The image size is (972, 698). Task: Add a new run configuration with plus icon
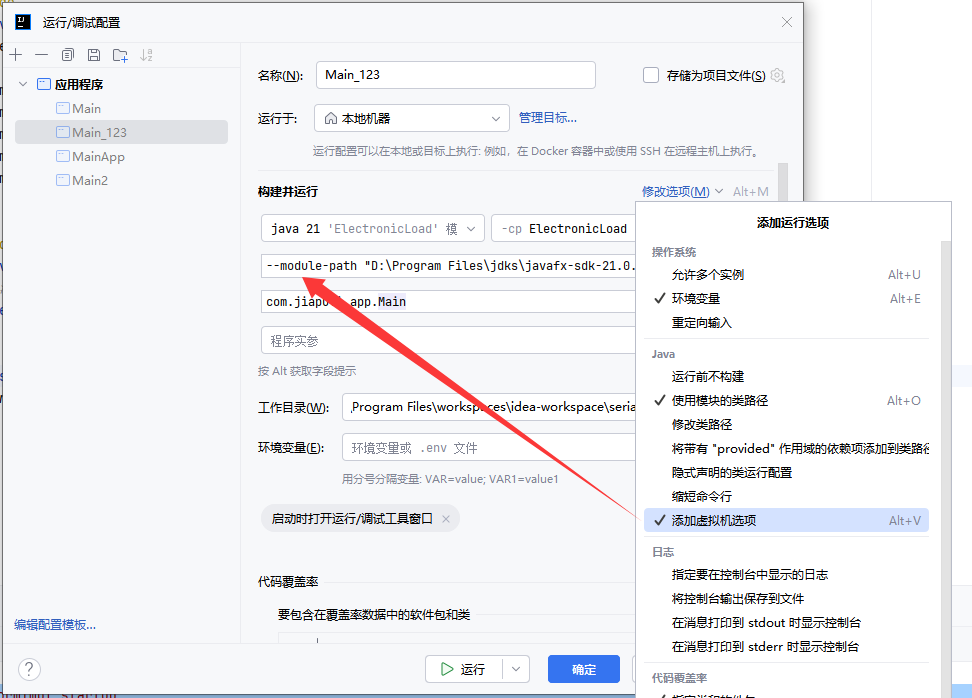[x=16, y=55]
